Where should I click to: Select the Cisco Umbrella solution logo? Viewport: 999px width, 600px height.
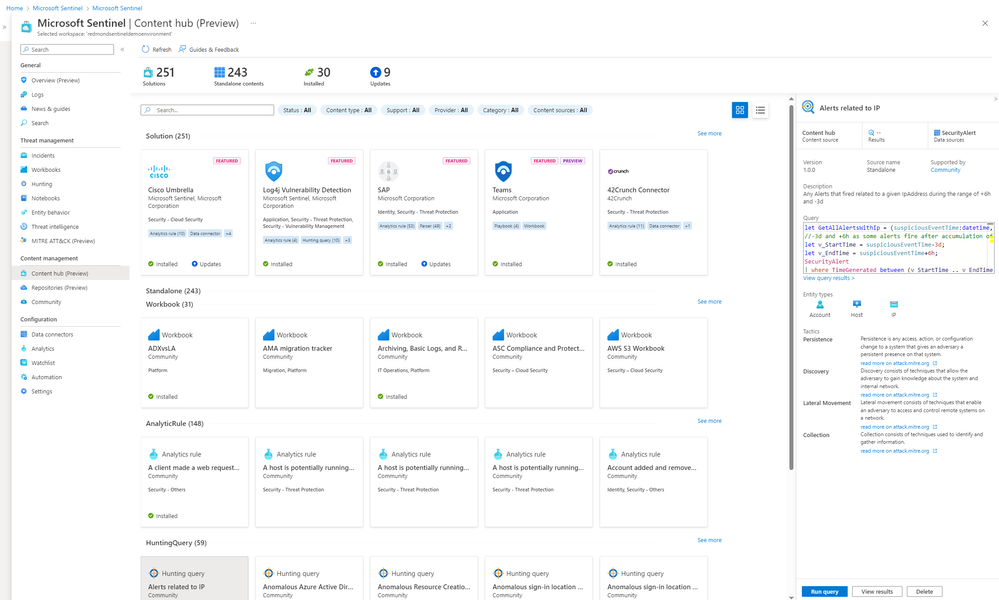(159, 171)
